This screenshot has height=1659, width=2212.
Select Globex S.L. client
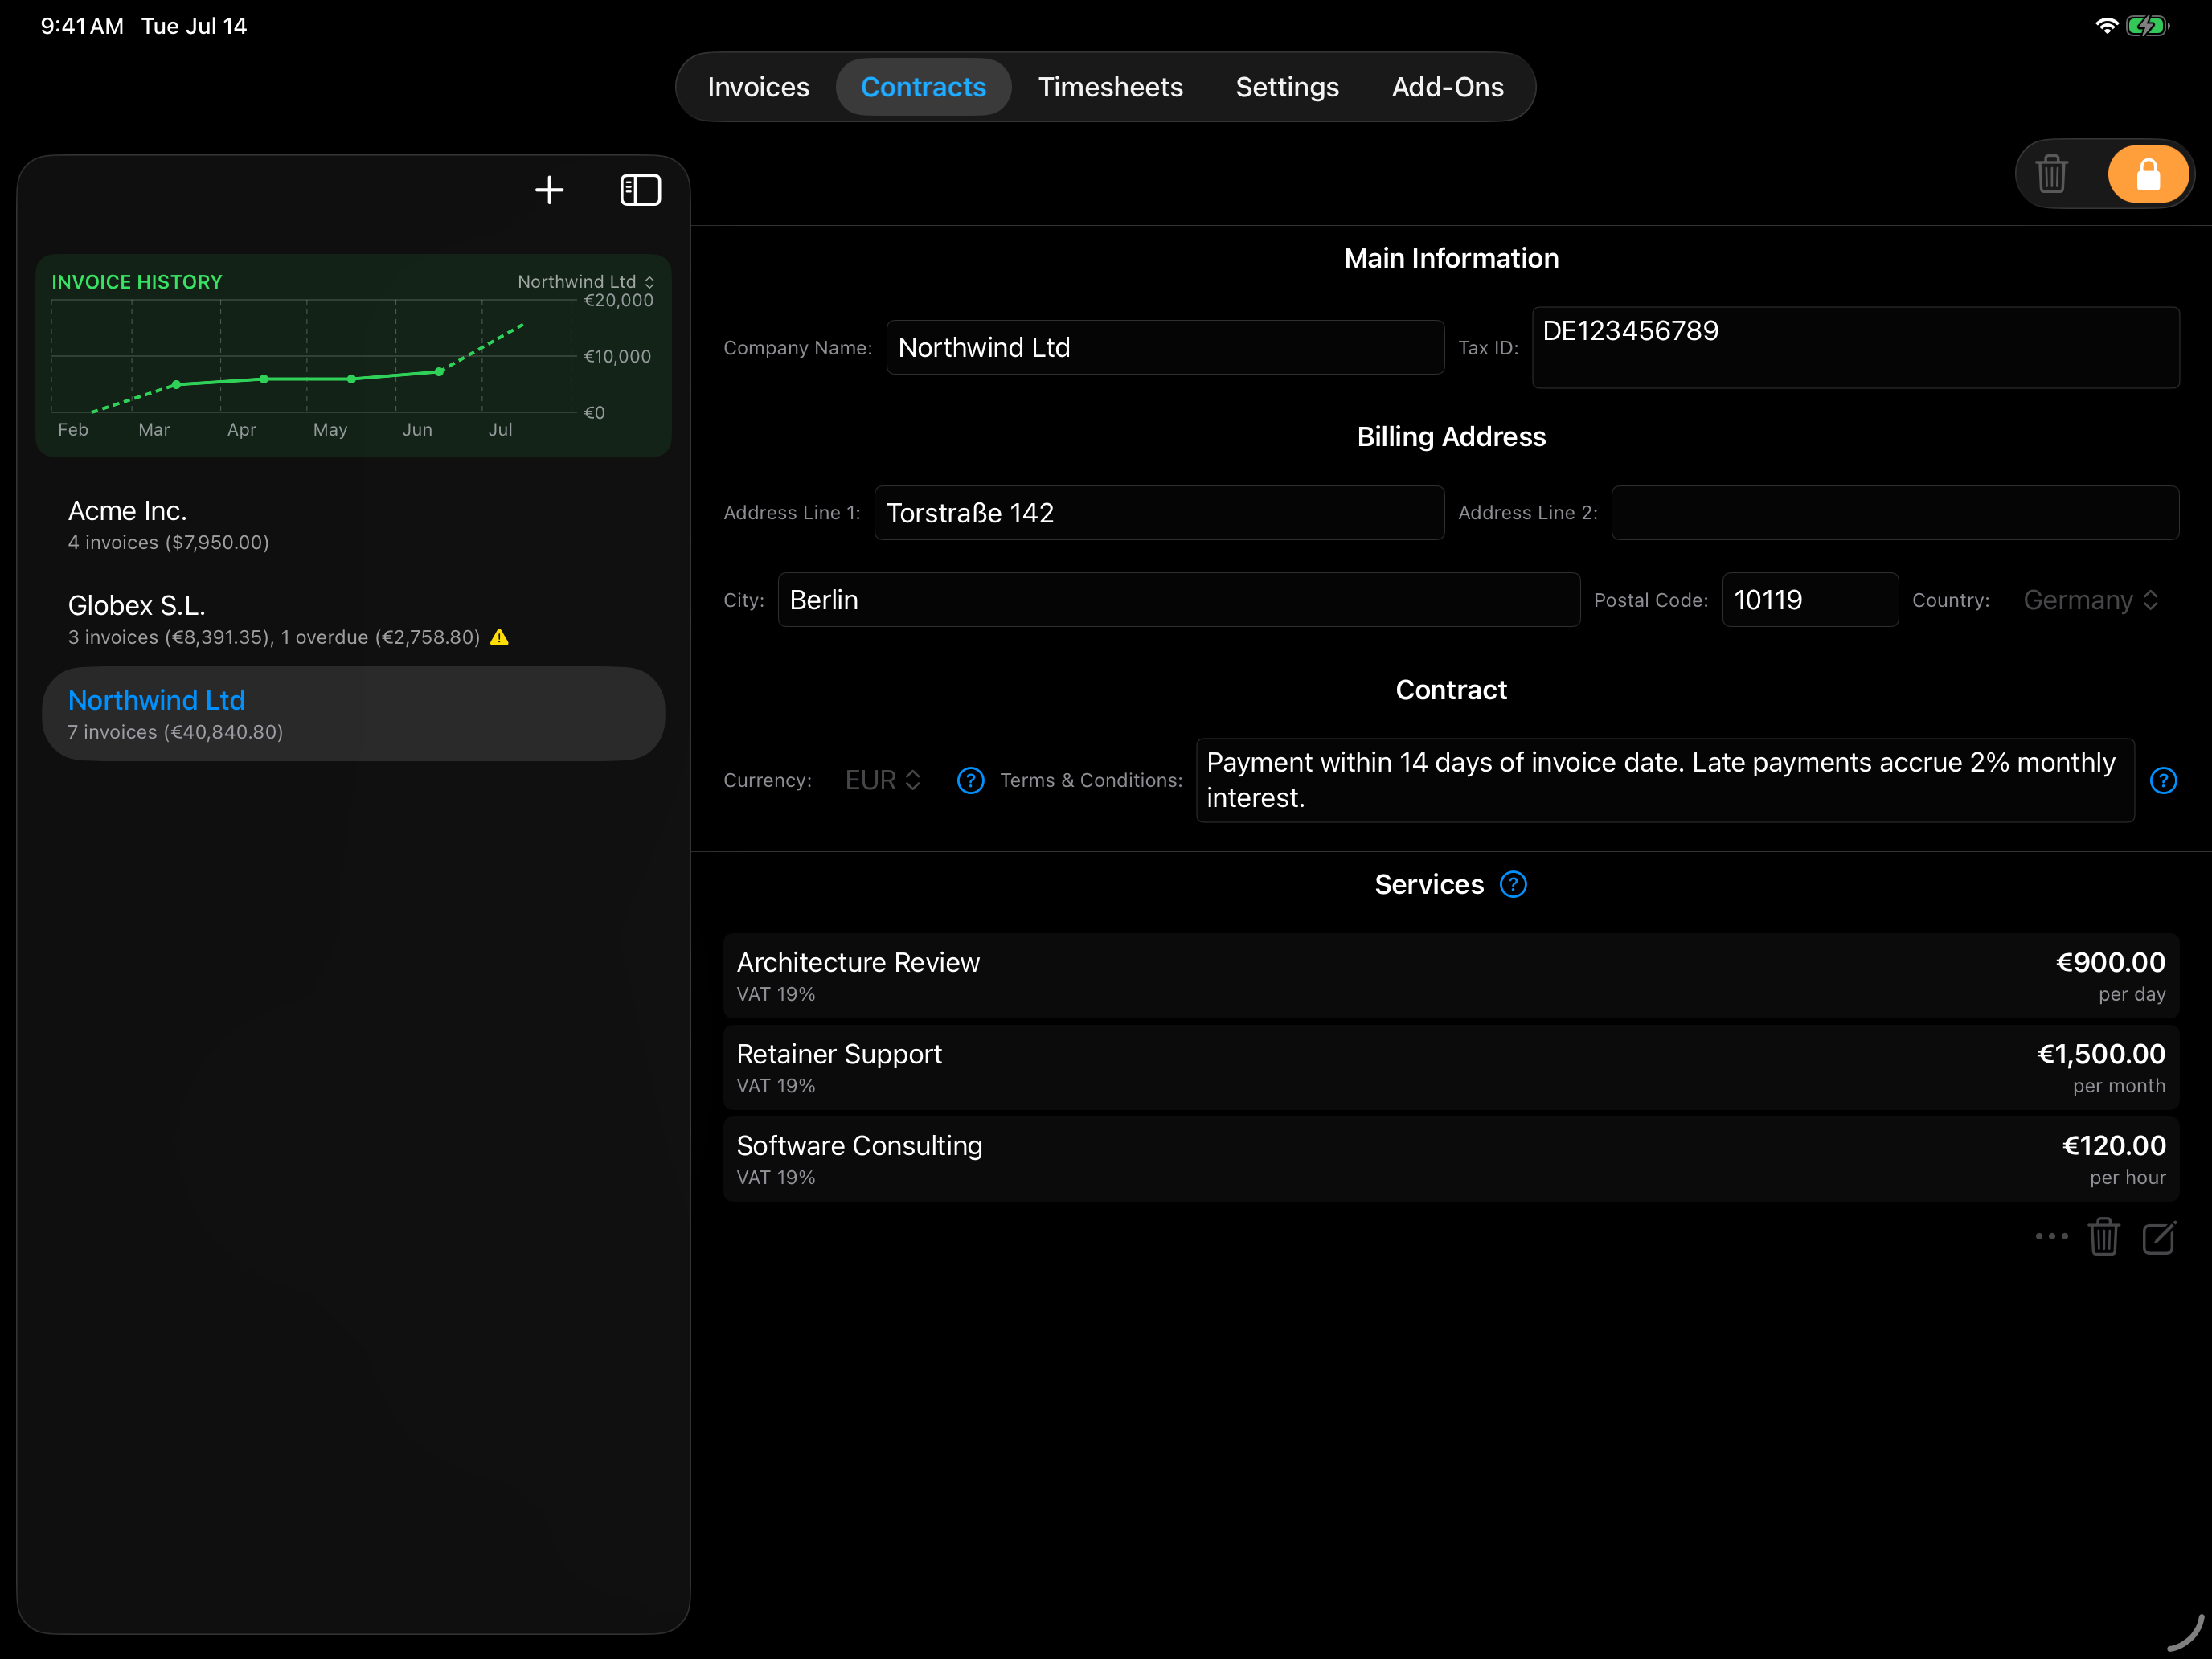point(353,619)
